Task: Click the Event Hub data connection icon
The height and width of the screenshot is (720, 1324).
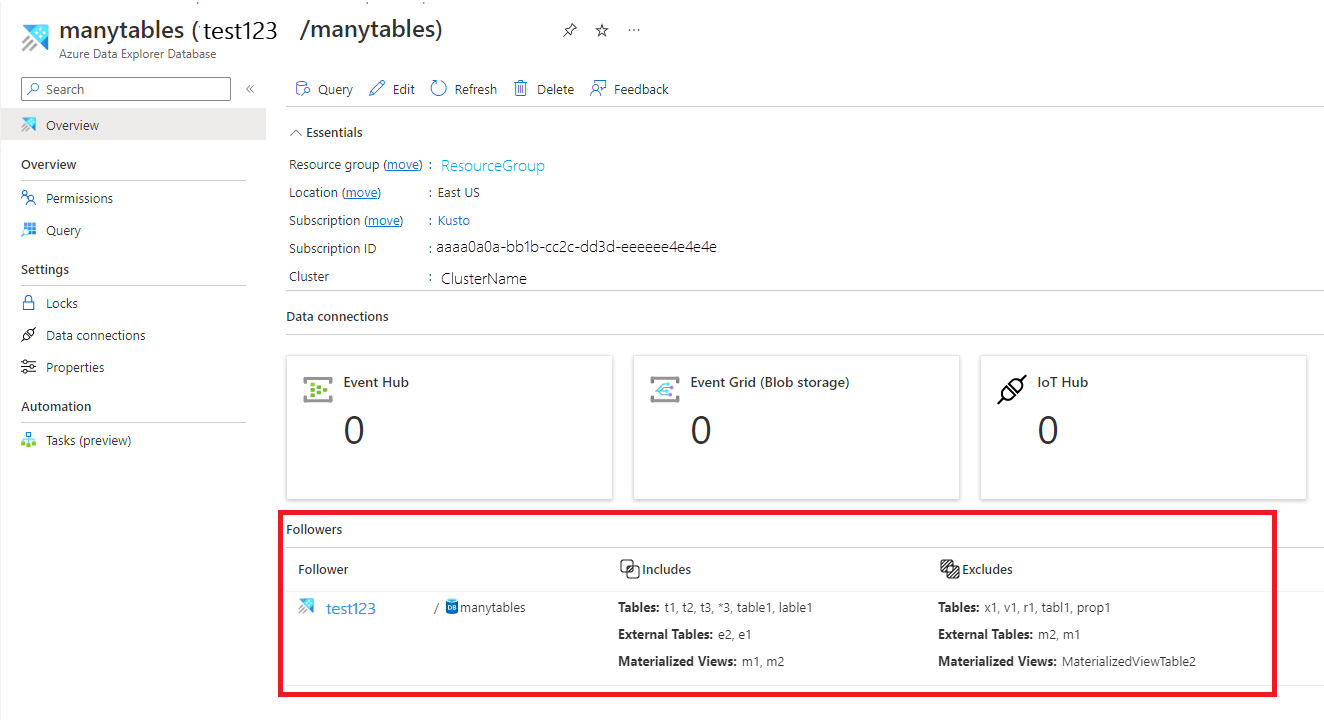Action: pyautogui.click(x=317, y=389)
